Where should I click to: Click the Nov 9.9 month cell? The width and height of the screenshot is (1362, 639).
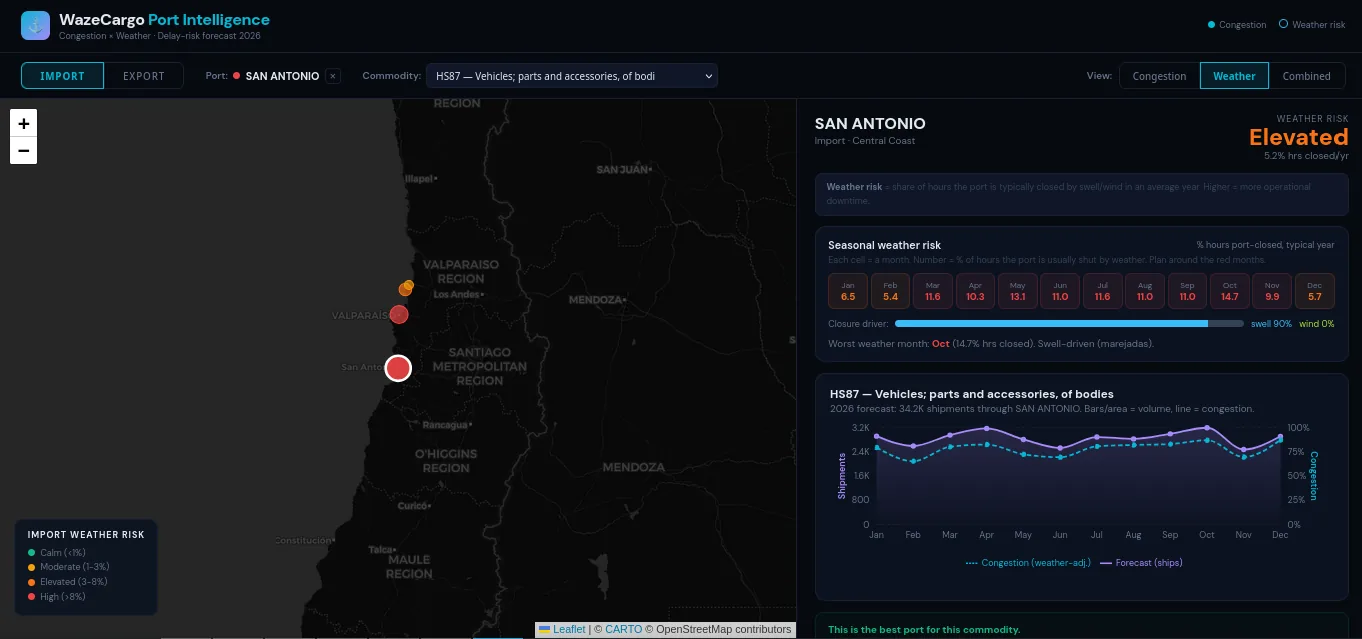pyautogui.click(x=1272, y=291)
